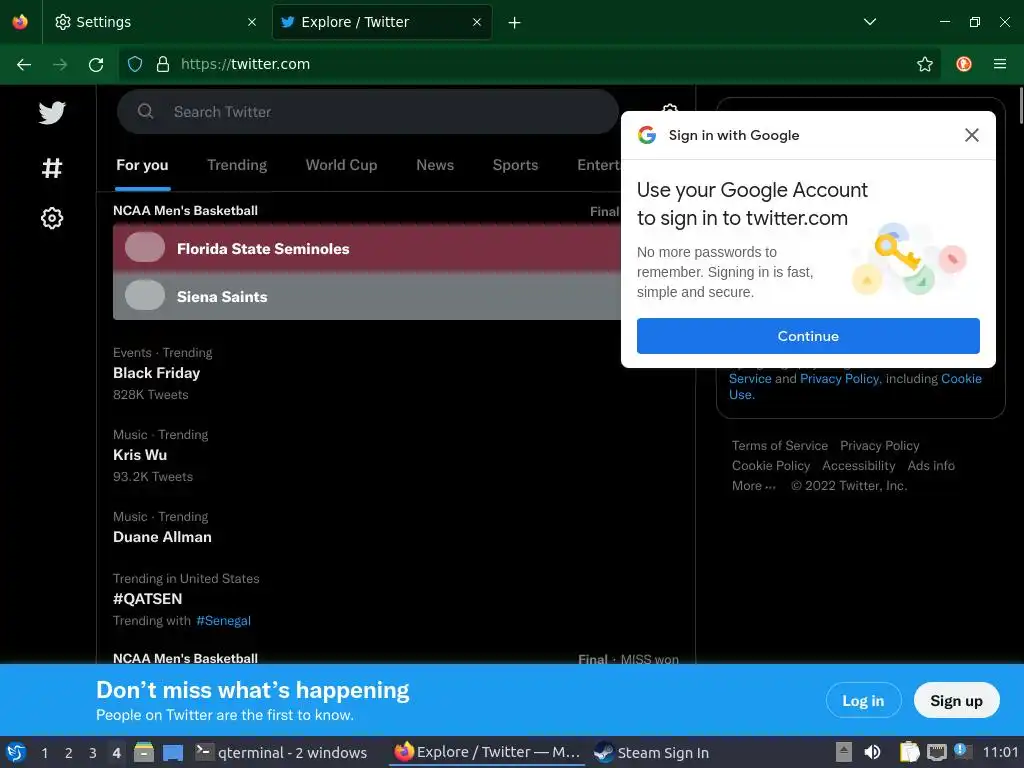Go back with browser back arrow
Screen dimensions: 1024x768
[24, 64]
